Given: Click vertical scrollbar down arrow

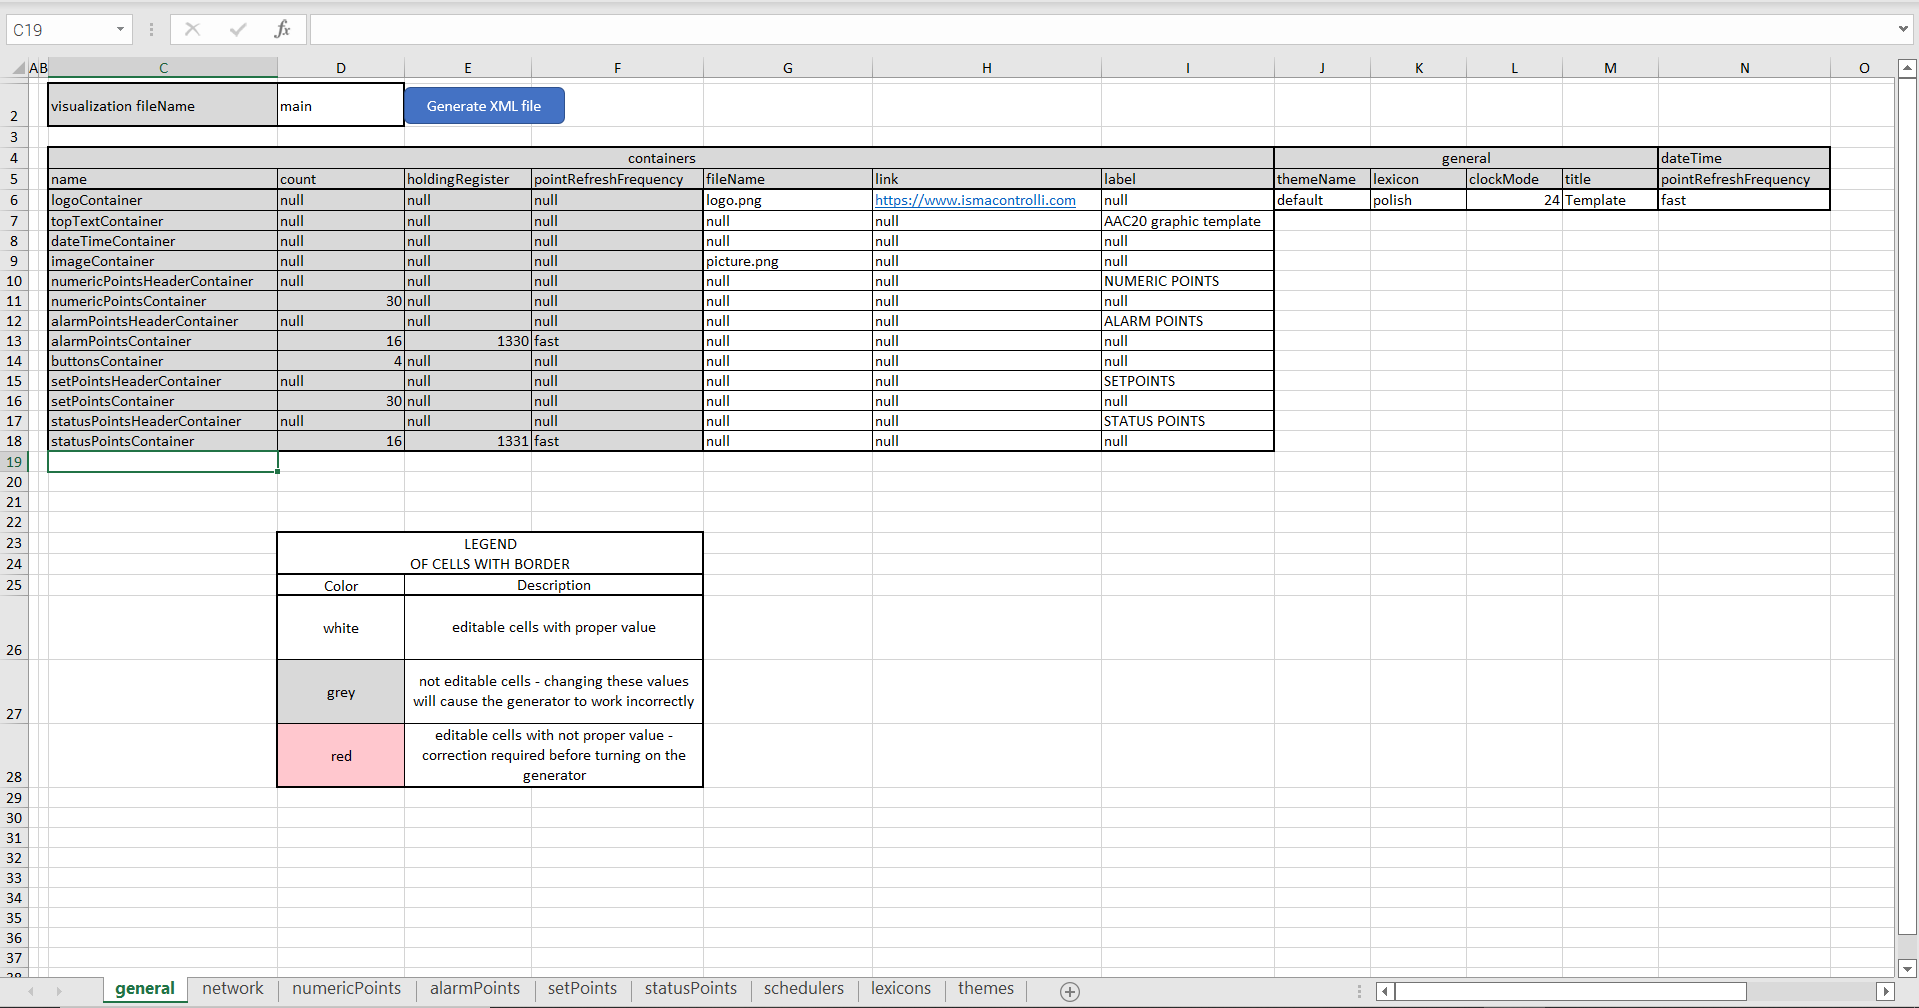Looking at the screenshot, I should [1907, 968].
